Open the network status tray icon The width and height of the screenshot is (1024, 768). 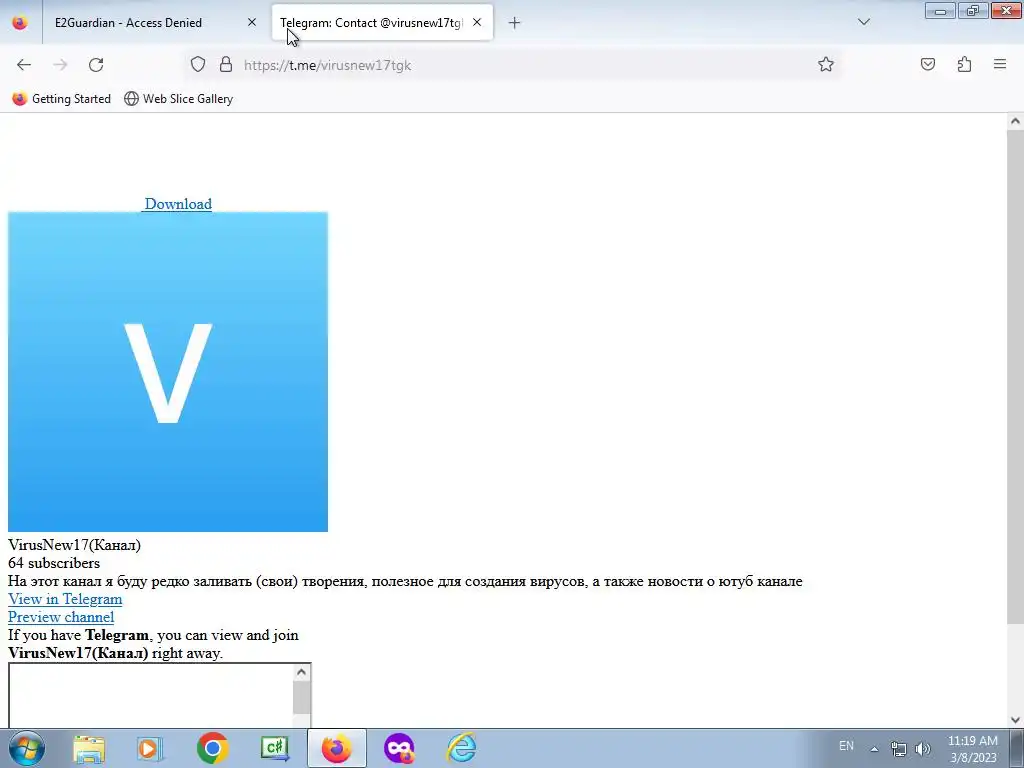[899, 749]
